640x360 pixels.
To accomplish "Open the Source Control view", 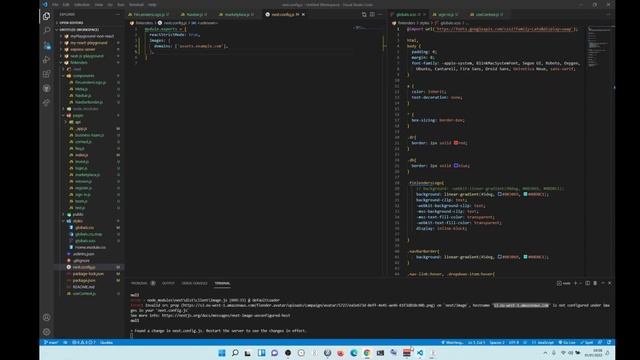I will pyautogui.click(x=47, y=45).
